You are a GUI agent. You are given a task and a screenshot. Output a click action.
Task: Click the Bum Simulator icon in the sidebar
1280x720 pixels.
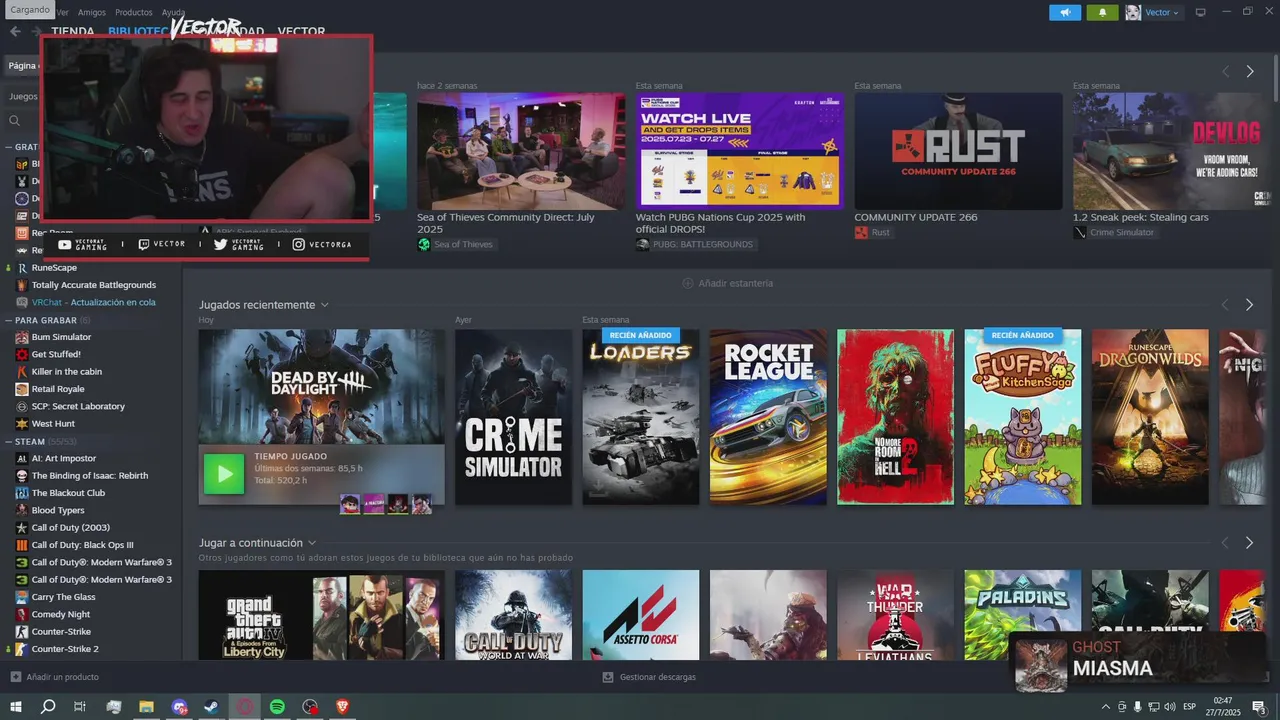tap(22, 337)
